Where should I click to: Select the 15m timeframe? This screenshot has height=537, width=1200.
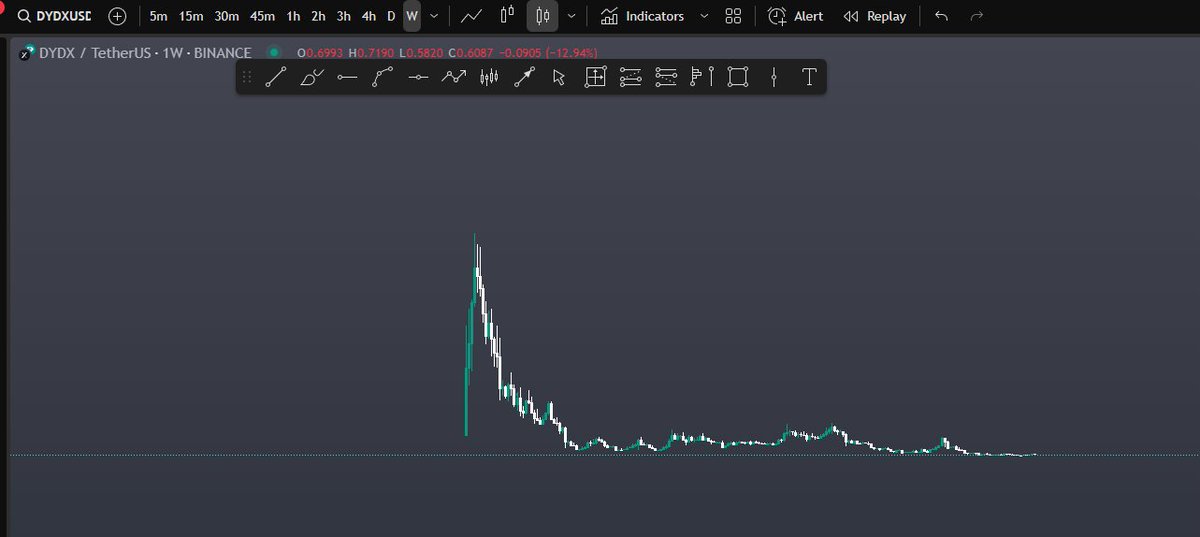(191, 16)
